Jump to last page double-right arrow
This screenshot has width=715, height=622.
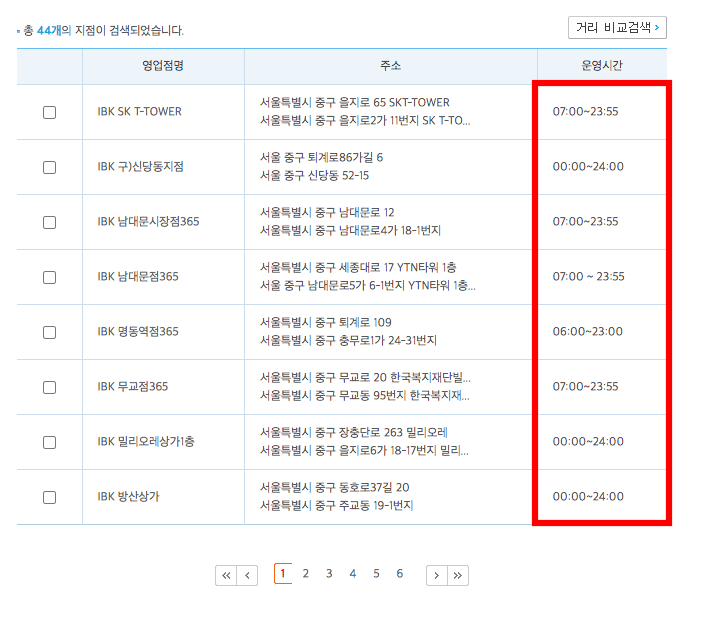click(x=458, y=575)
